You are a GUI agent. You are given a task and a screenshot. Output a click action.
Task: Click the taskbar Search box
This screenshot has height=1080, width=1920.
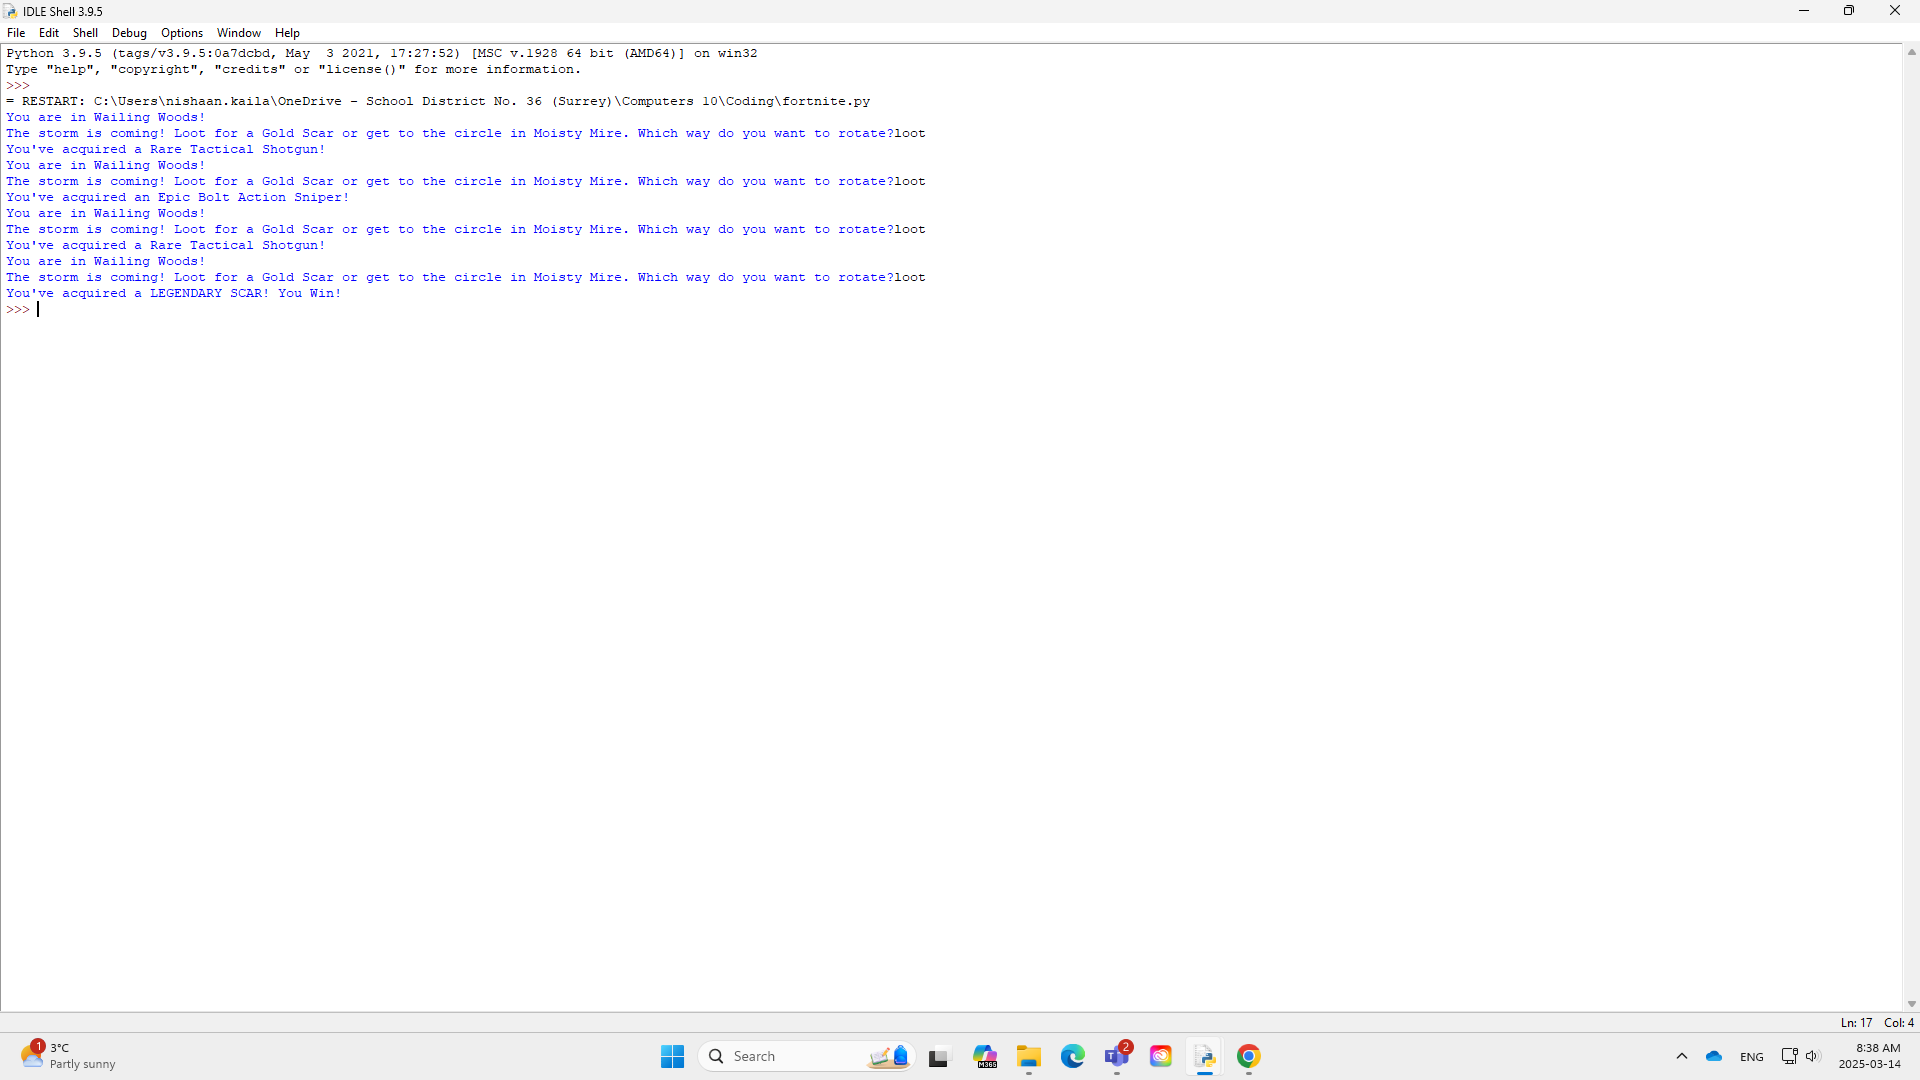click(790, 1057)
